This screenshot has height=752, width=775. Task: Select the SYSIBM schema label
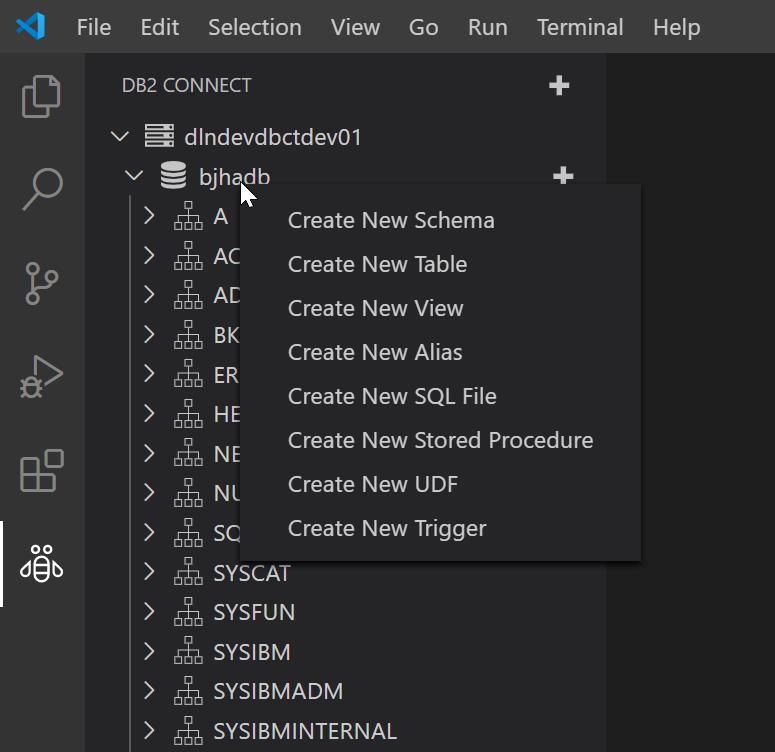click(x=252, y=652)
